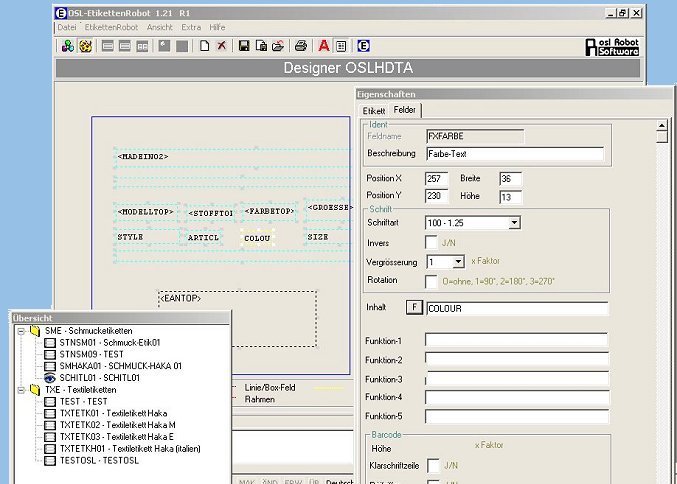Click the label icon beside STNSM01
Image resolution: width=677 pixels, height=484 pixels.
coord(50,343)
